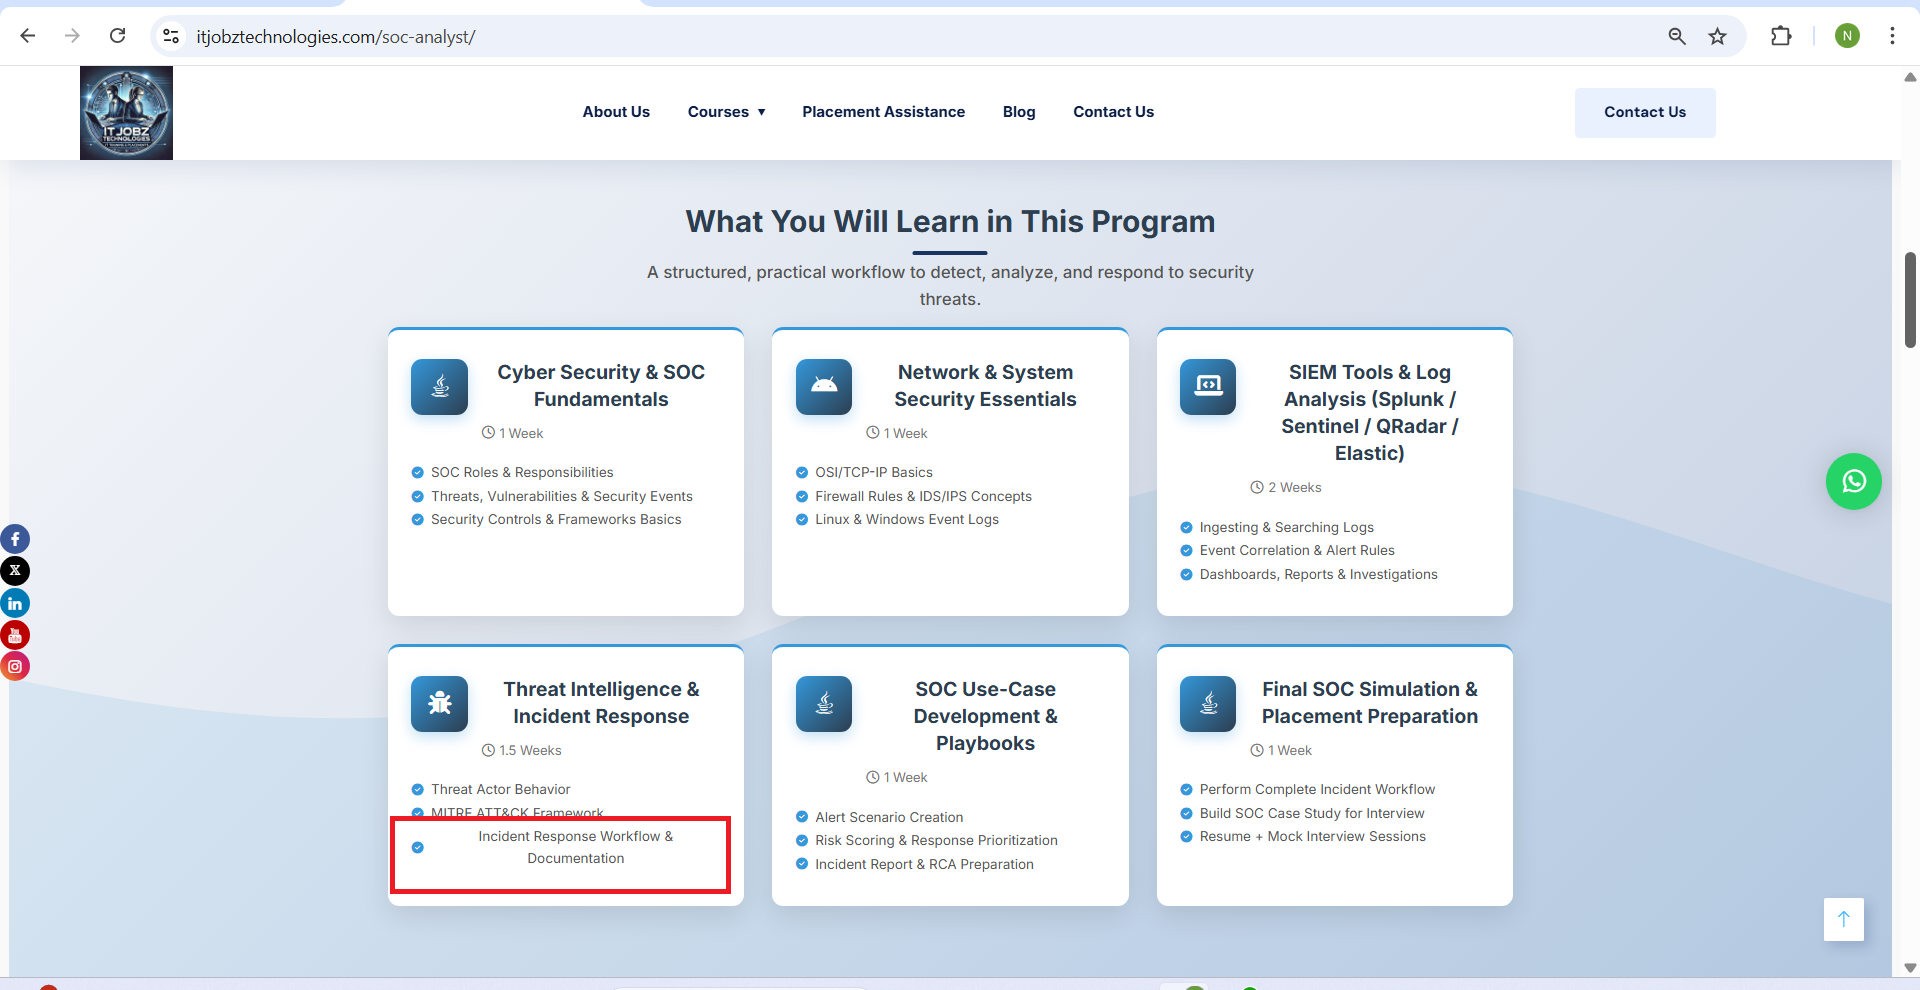This screenshot has height=990, width=1920.
Task: Click the X (Twitter) social sidebar icon
Action: click(15, 571)
